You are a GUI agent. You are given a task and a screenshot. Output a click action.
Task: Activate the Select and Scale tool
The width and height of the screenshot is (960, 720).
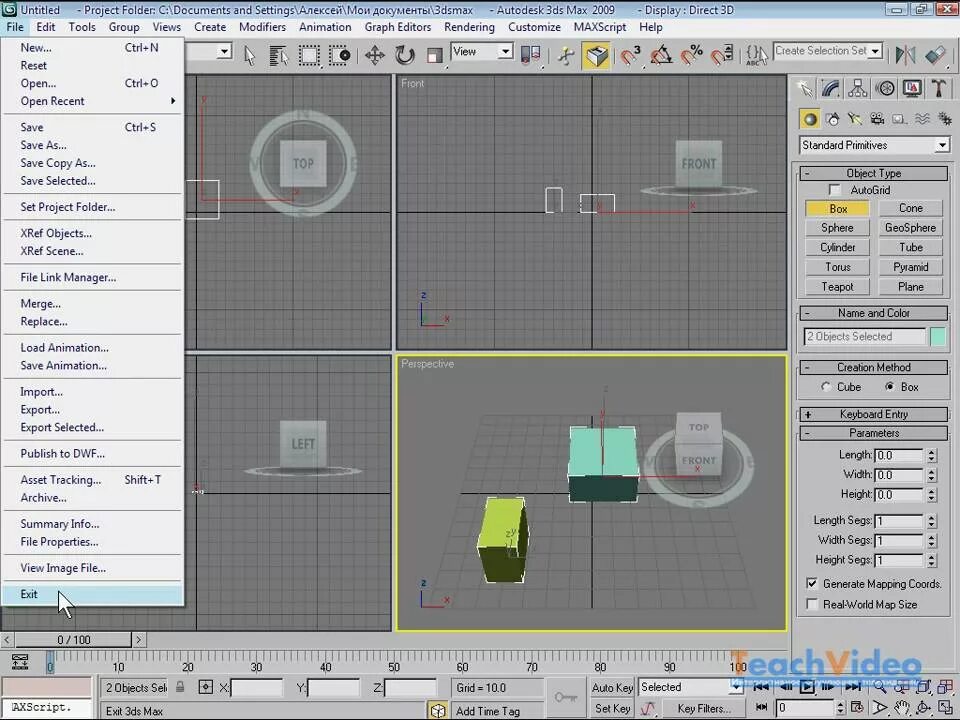435,56
